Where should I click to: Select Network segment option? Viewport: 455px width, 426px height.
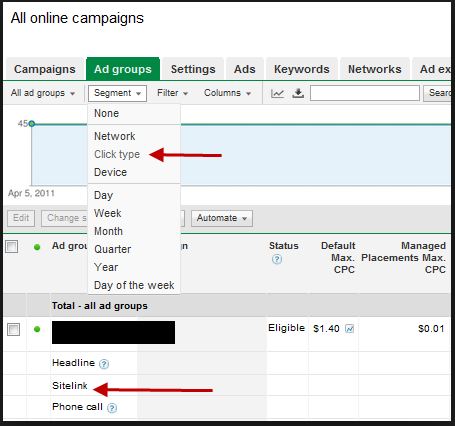pos(134,136)
